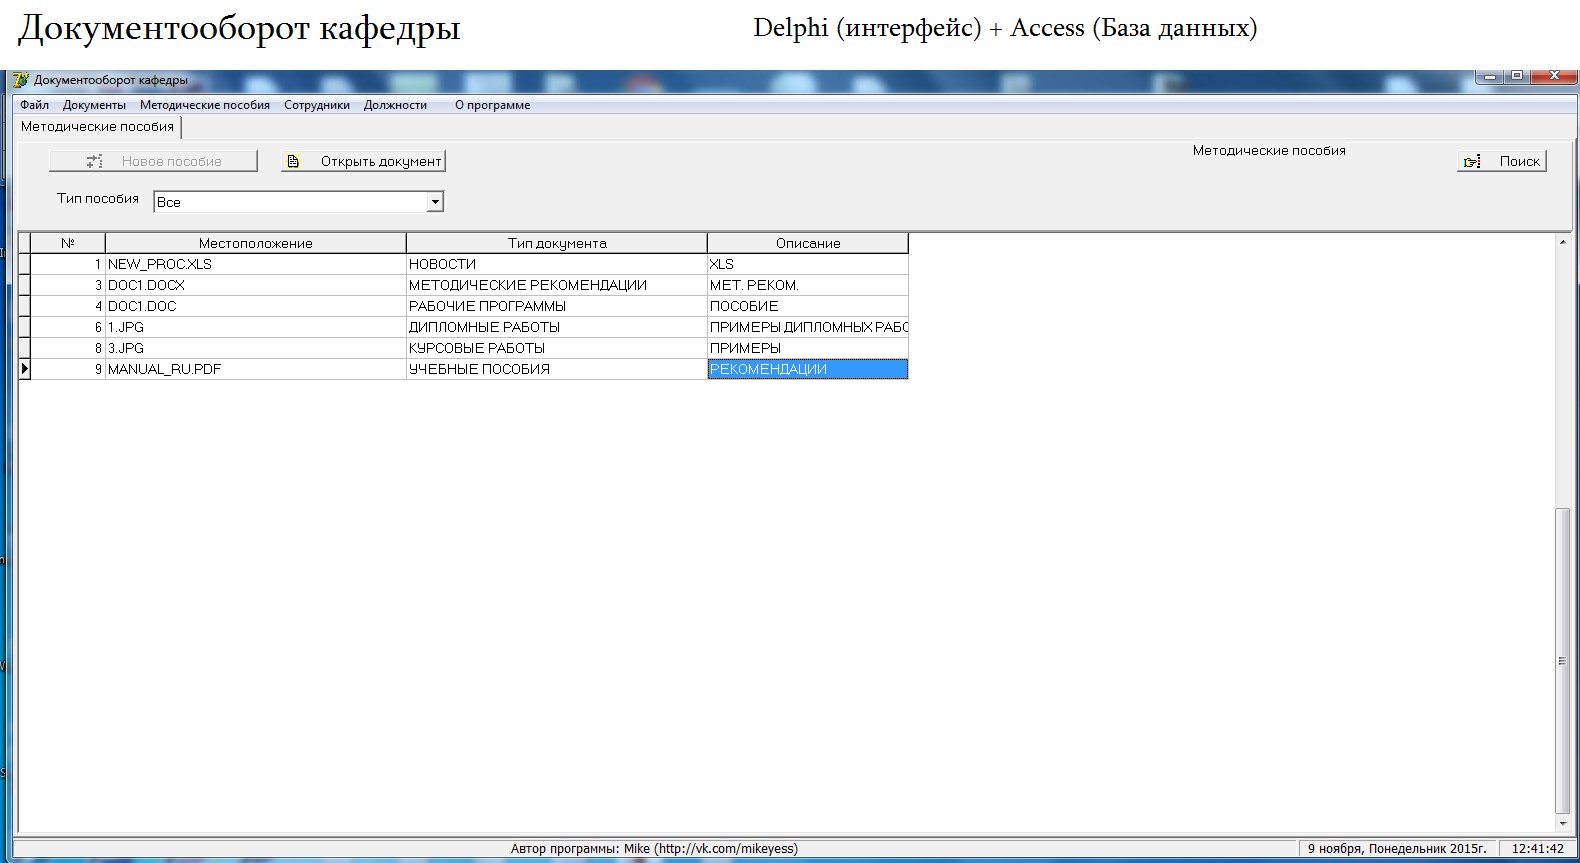Click the icon on the Новое пособие button
The image size is (1580, 863).
pyautogui.click(x=94, y=161)
